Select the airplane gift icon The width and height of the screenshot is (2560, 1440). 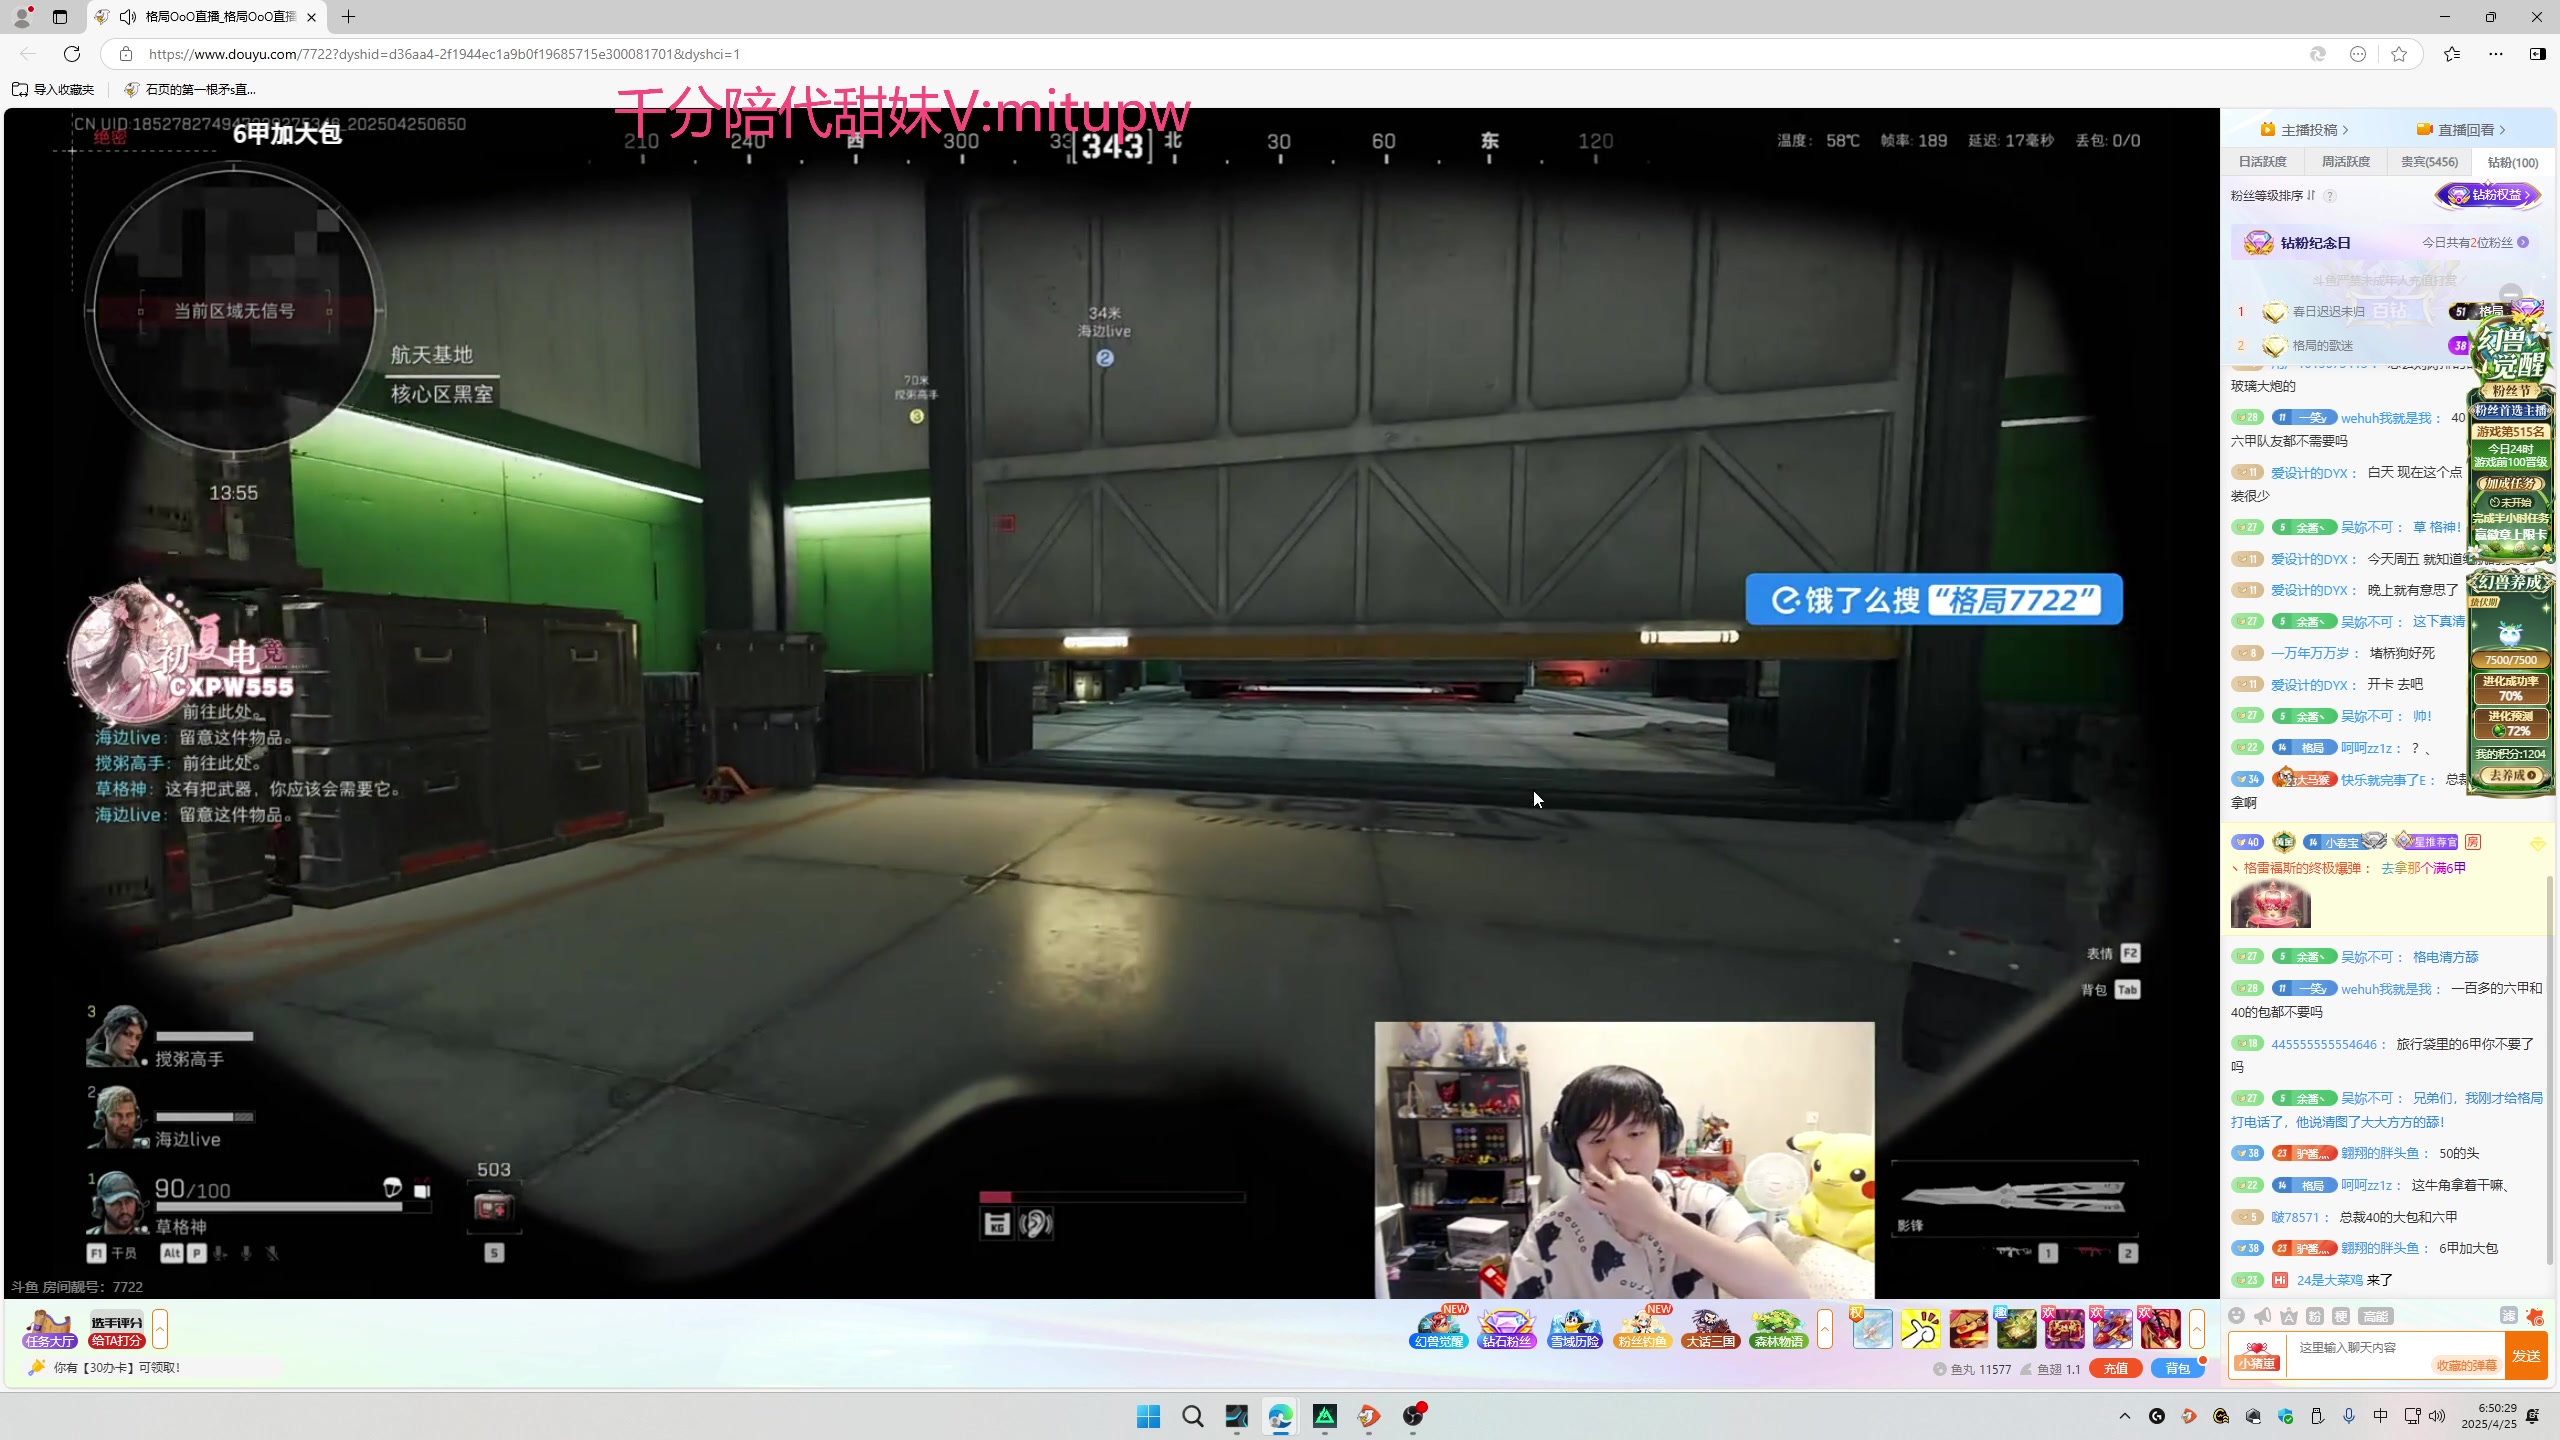tap(1873, 1329)
